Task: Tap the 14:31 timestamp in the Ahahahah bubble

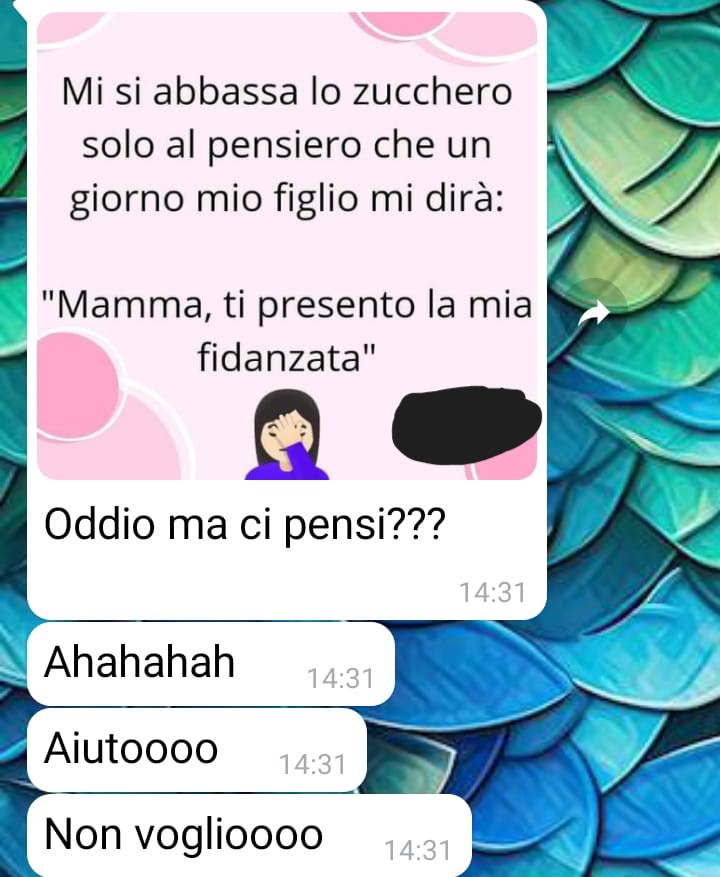Action: tap(340, 679)
